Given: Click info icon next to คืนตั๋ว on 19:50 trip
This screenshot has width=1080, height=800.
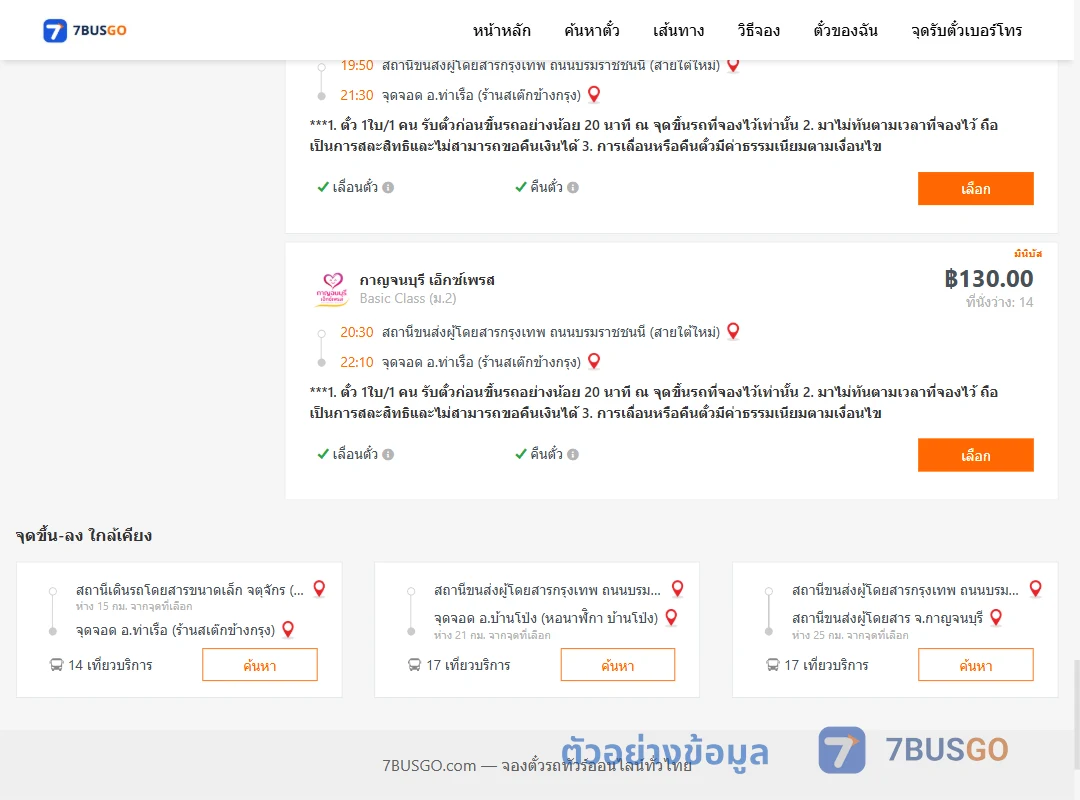Looking at the screenshot, I should [x=573, y=187].
